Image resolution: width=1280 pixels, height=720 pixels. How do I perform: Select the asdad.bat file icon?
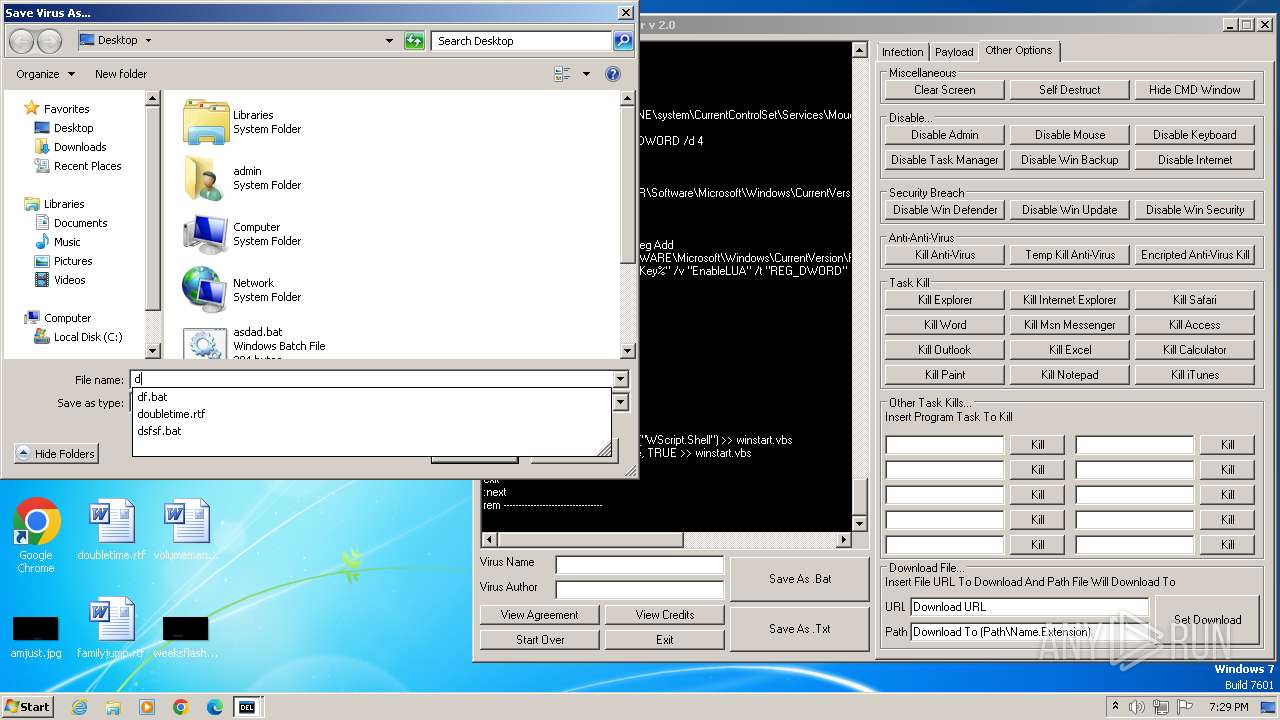click(206, 342)
